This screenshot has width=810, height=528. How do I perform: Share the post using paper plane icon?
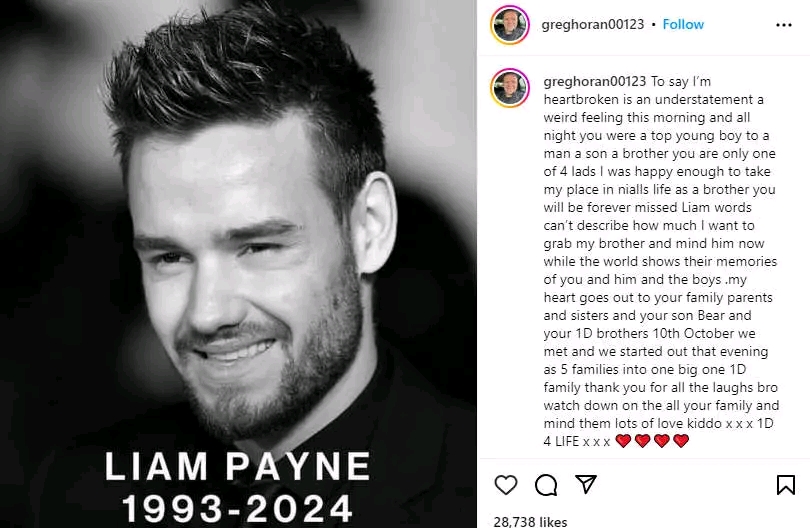point(586,484)
